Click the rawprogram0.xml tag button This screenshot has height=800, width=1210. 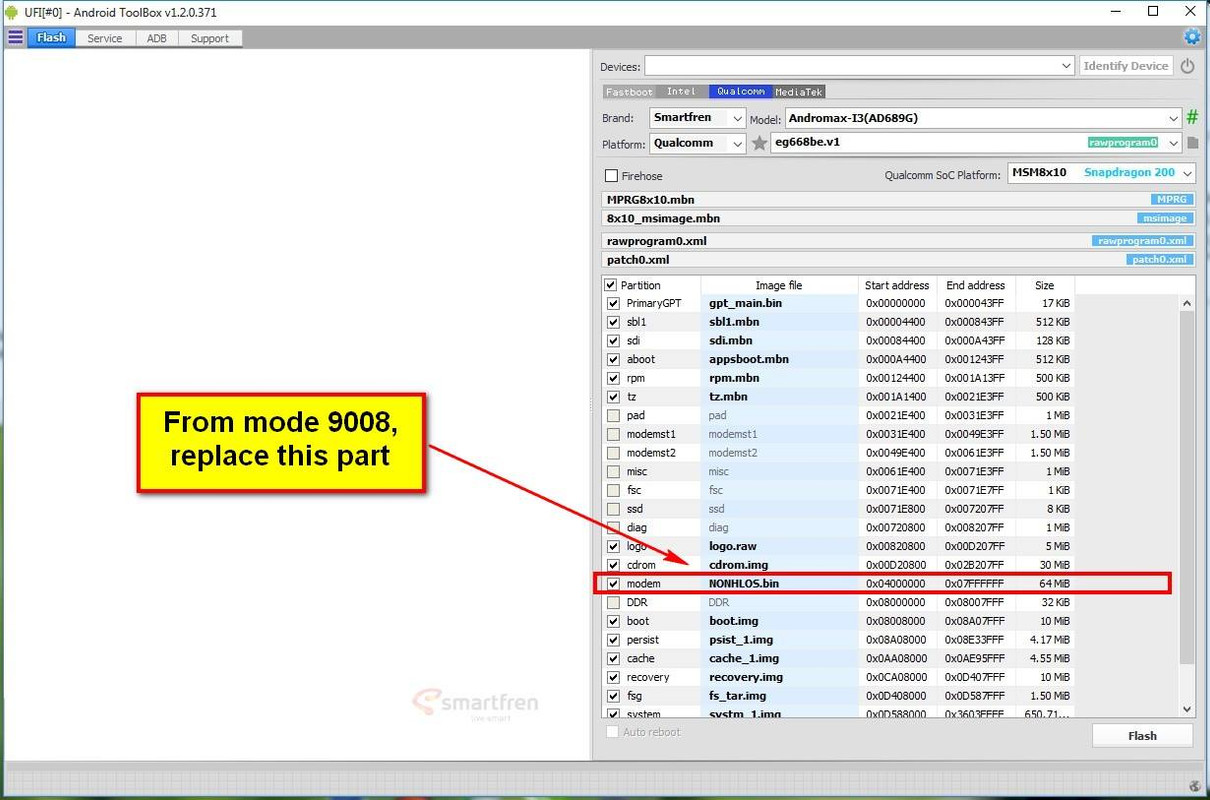pos(1142,241)
